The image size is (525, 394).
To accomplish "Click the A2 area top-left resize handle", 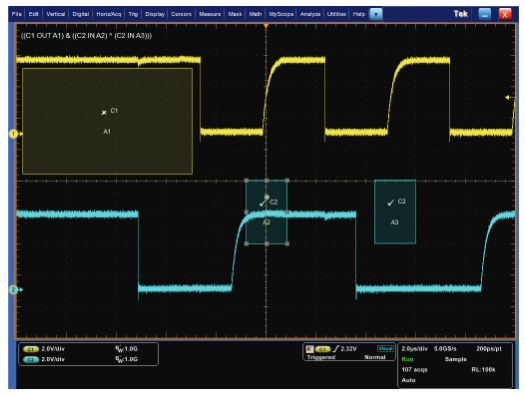I will click(246, 181).
